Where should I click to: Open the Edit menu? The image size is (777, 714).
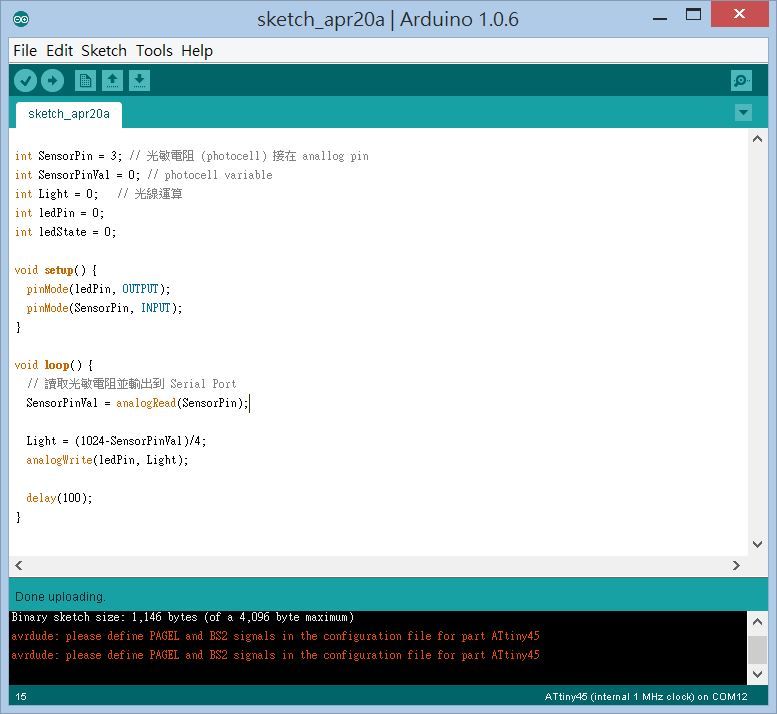point(59,51)
